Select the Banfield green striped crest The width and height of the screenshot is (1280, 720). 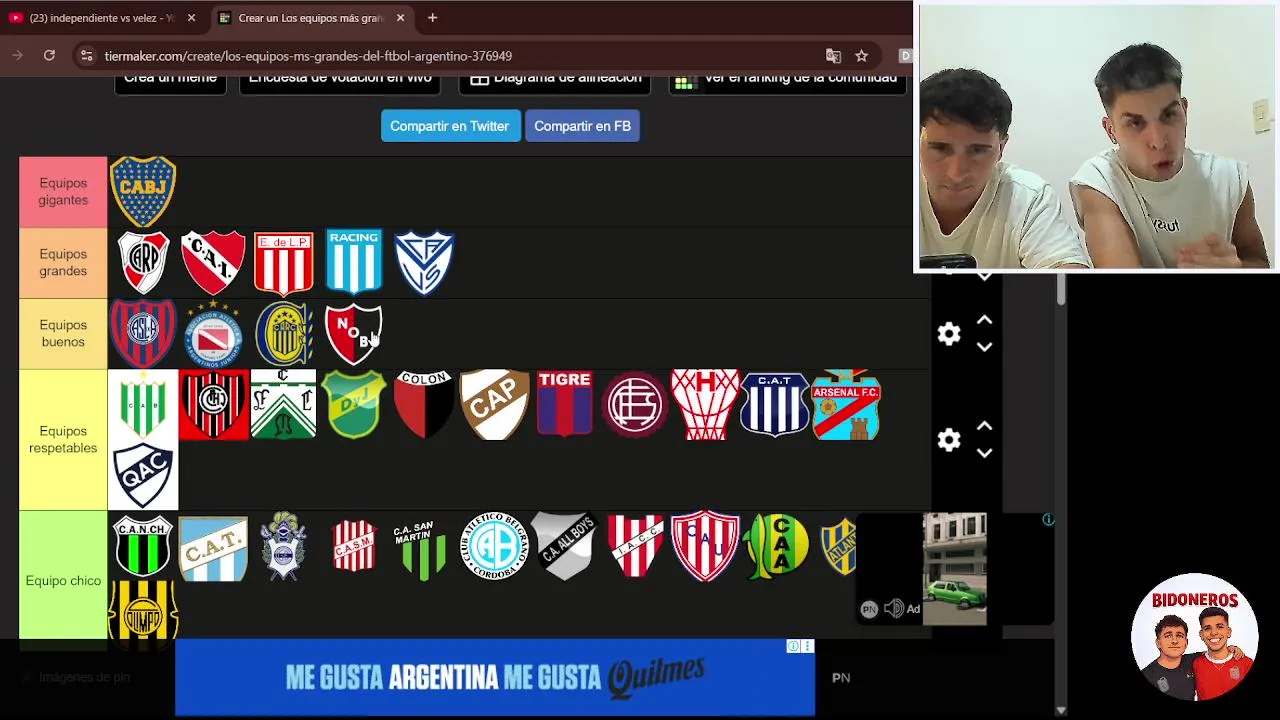click(143, 404)
